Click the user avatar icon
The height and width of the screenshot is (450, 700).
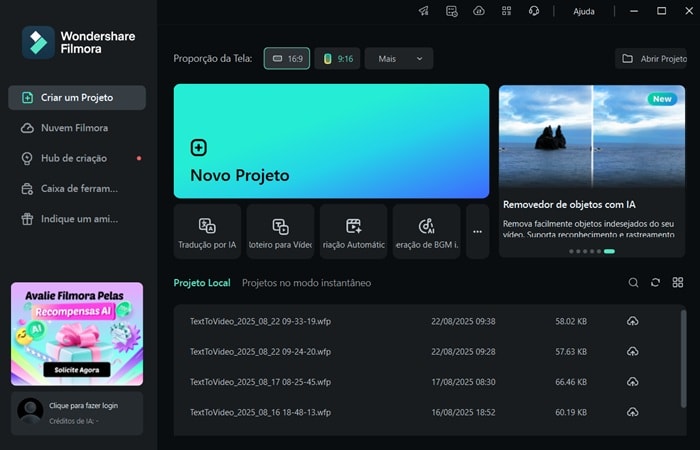click(30, 411)
